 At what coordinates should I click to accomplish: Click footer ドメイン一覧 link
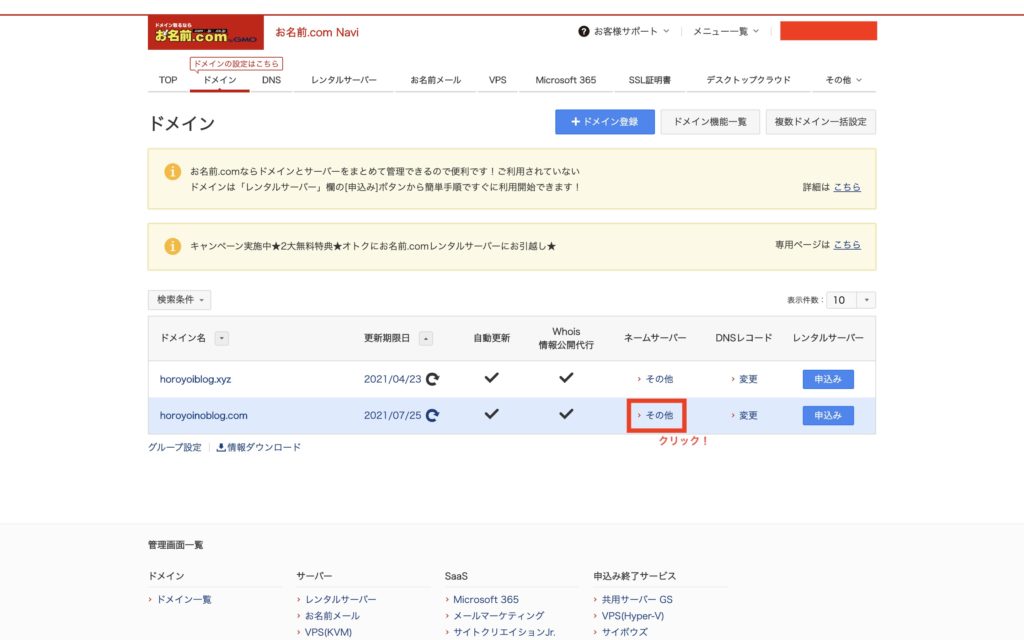click(x=184, y=600)
